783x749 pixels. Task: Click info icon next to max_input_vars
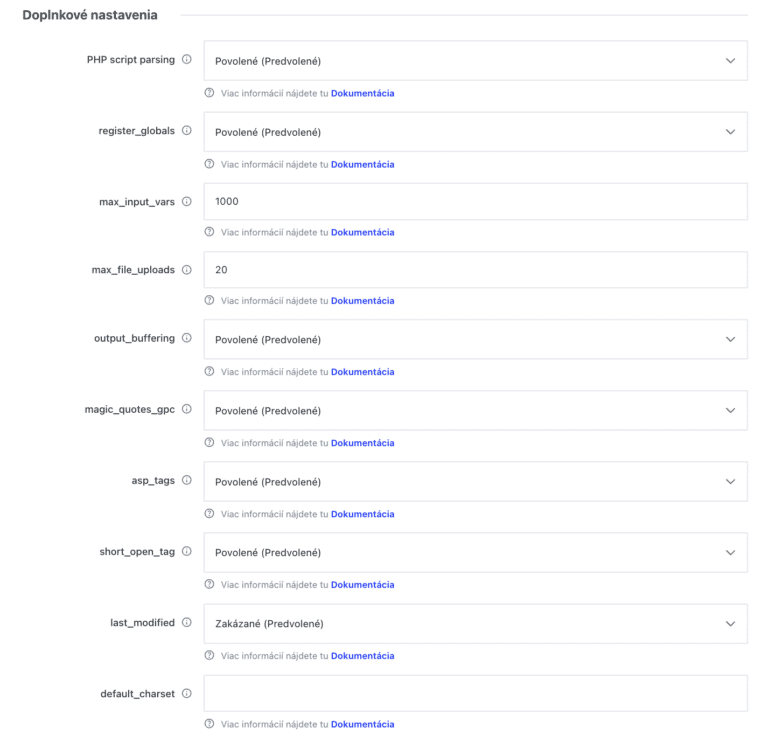coord(187,201)
